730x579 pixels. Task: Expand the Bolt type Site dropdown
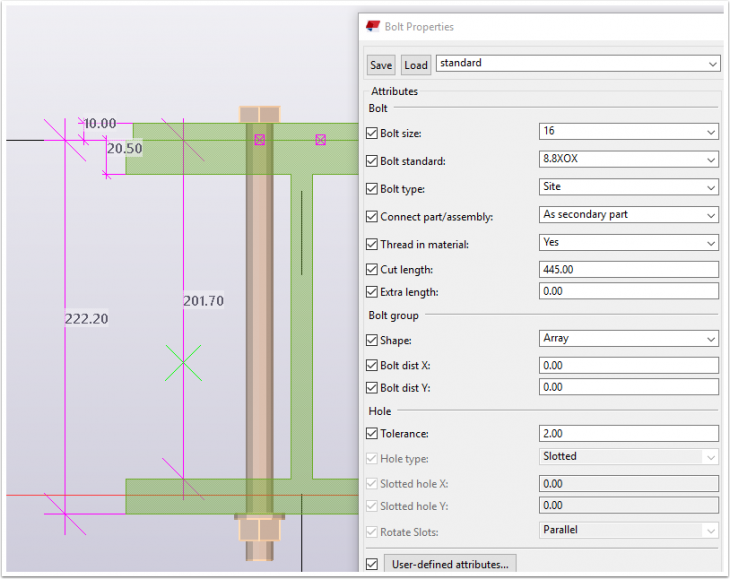[x=627, y=187]
